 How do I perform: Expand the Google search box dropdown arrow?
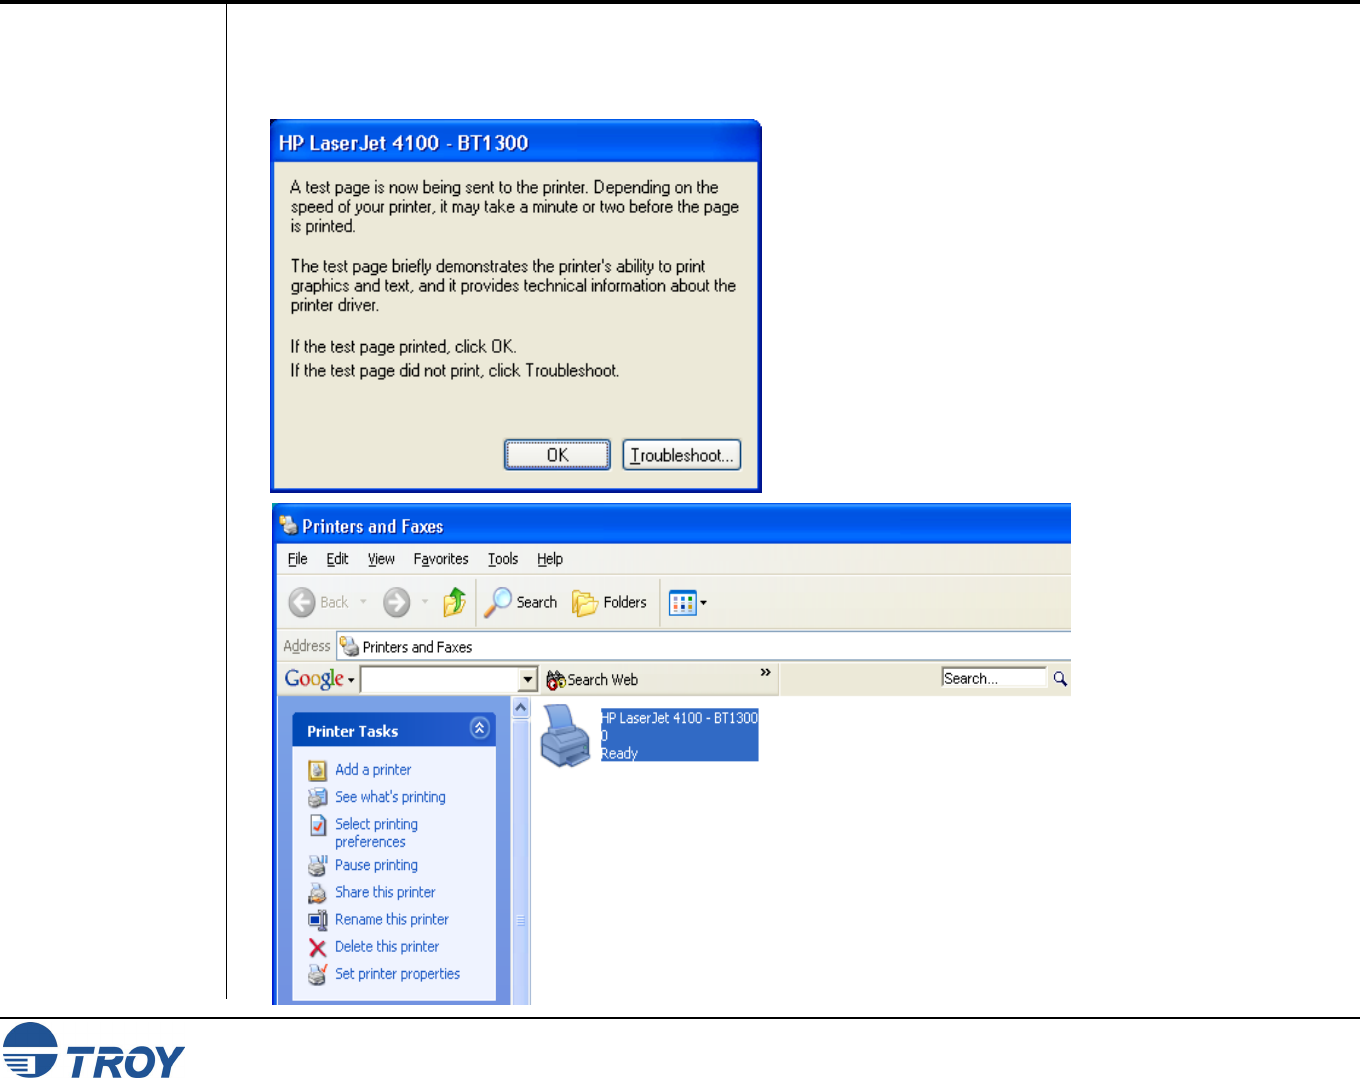click(529, 680)
